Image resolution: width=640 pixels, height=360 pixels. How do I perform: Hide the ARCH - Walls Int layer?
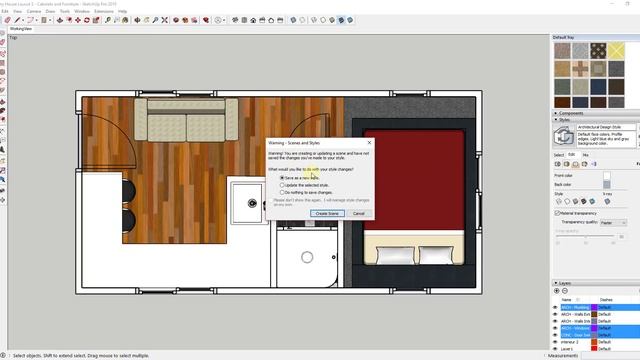pos(555,321)
